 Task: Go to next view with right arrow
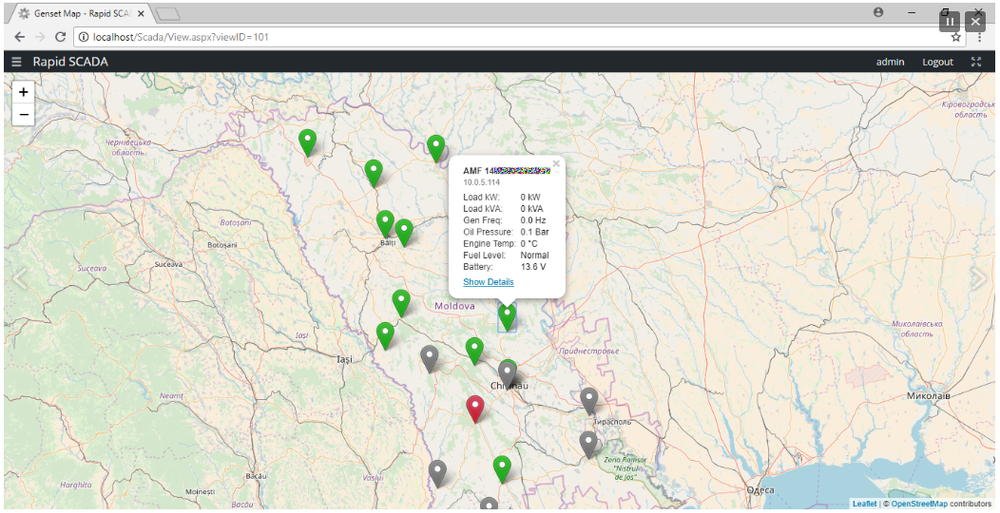point(979,278)
